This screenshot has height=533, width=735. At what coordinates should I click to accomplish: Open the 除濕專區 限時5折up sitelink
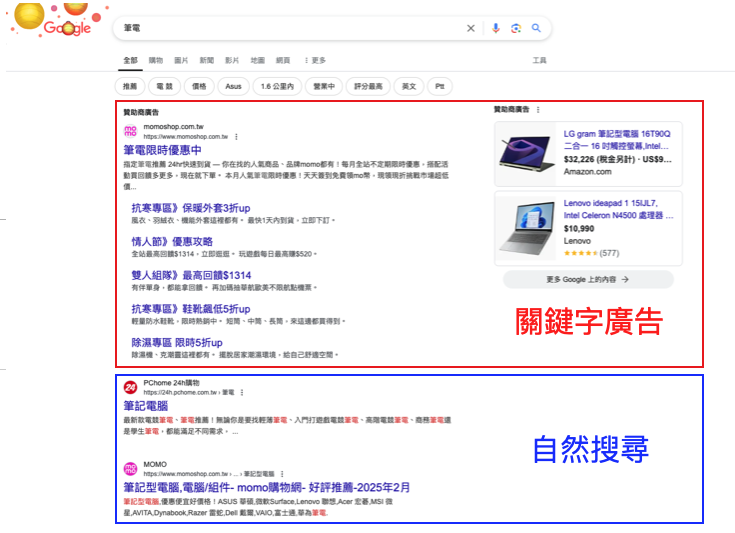[x=177, y=343]
